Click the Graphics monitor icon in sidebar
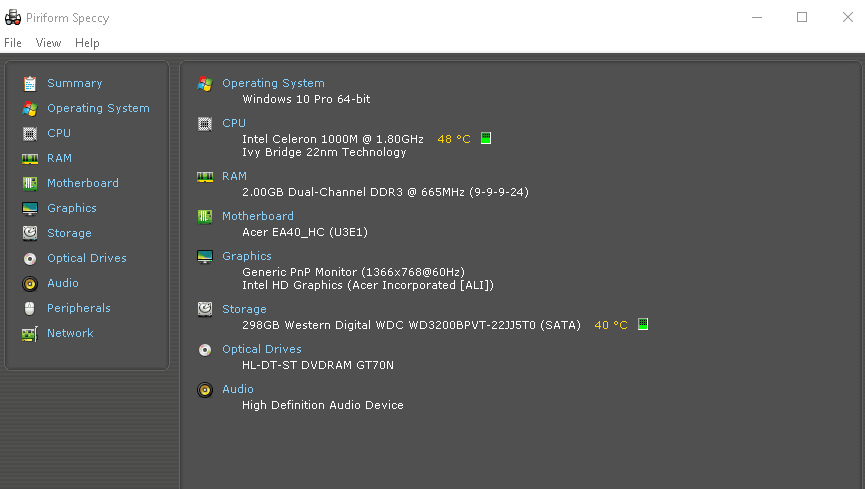This screenshot has width=865, height=489. tap(30, 208)
